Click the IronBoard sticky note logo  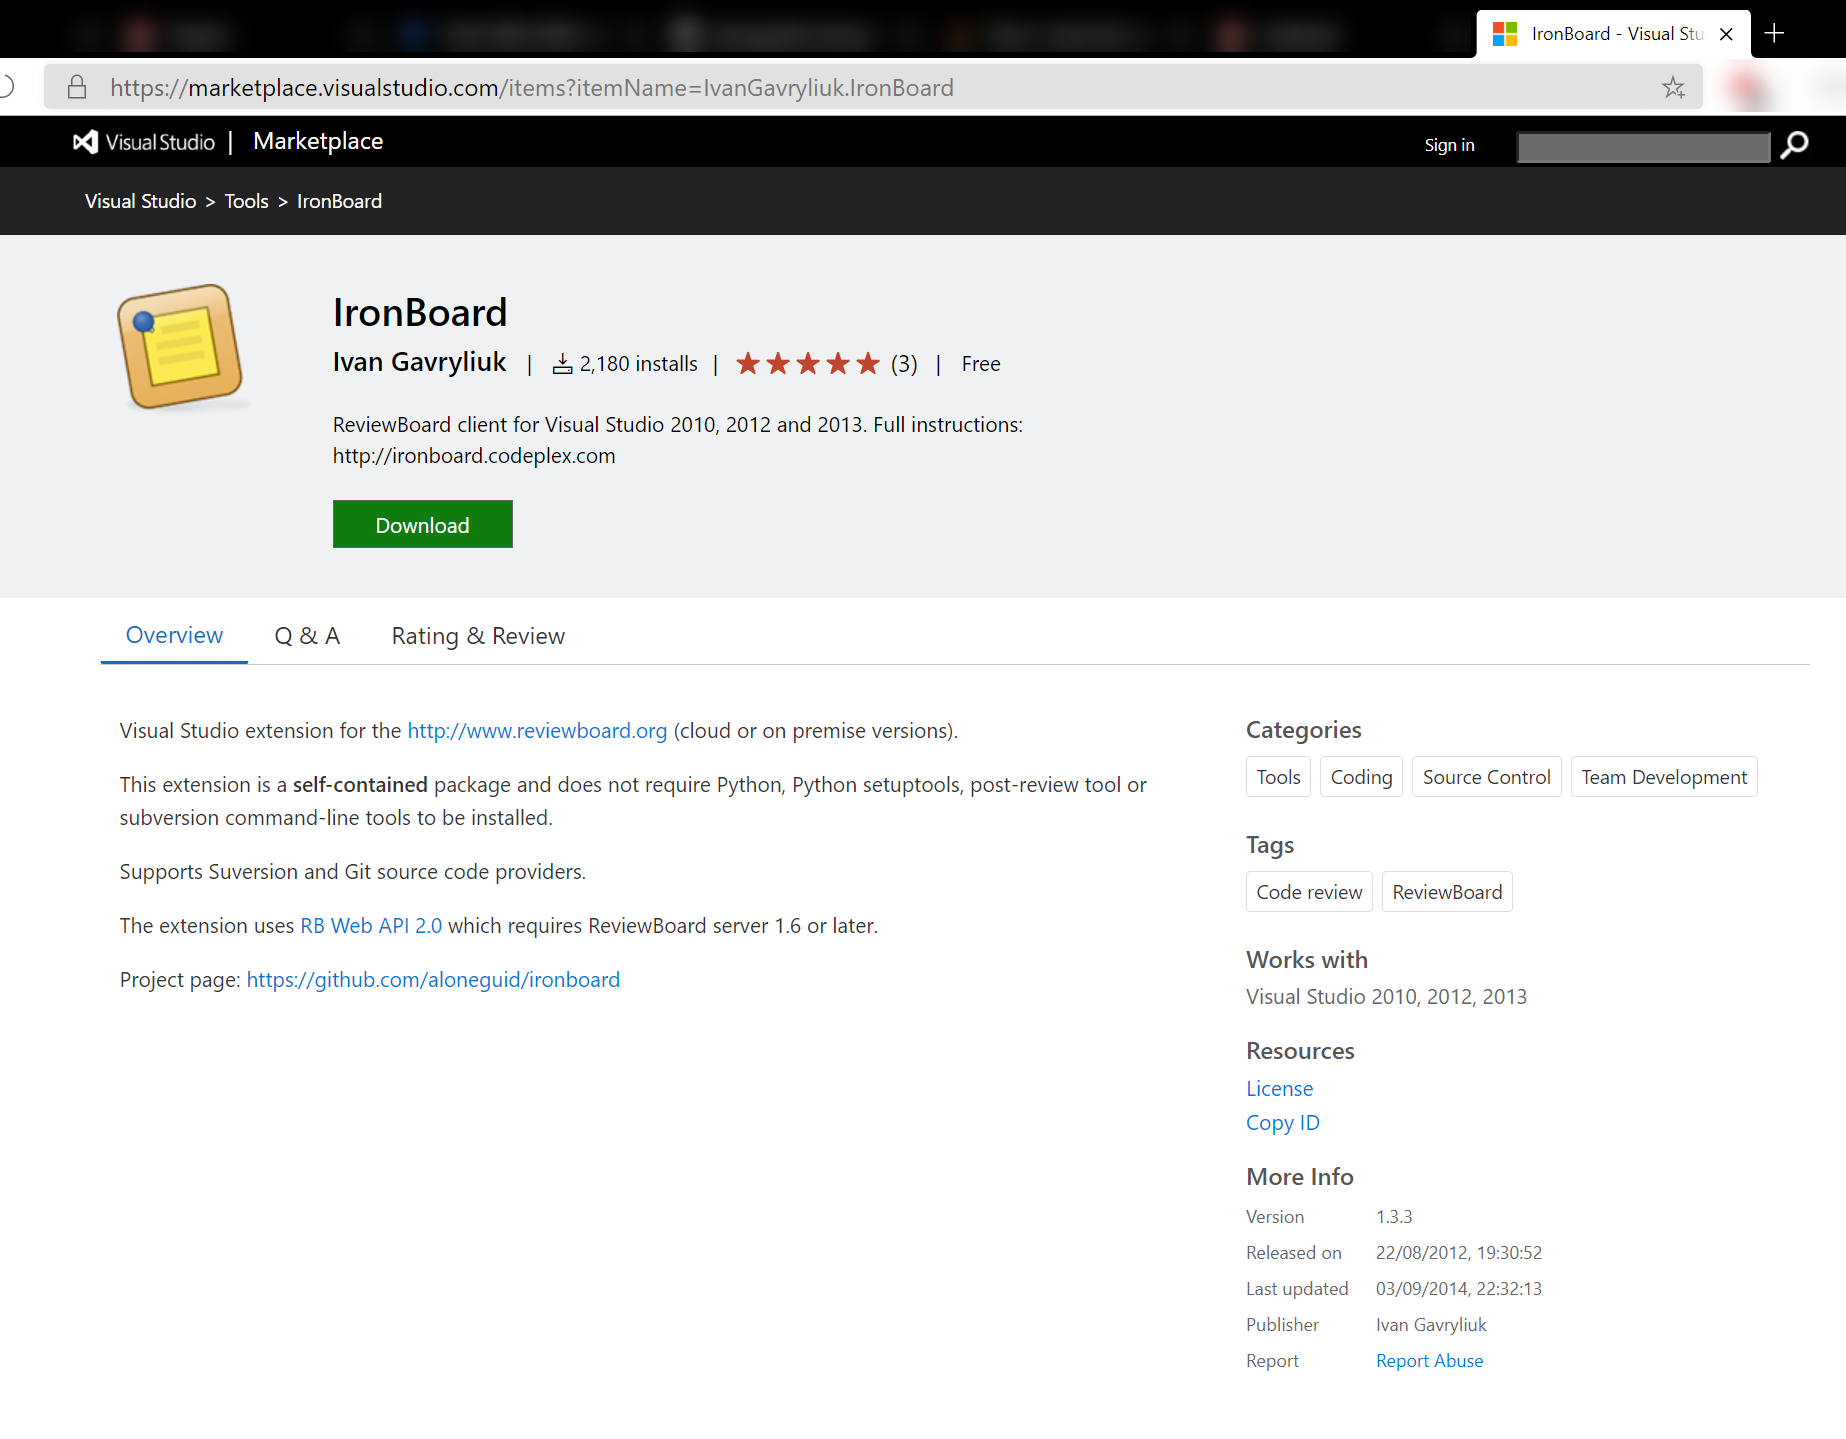coord(180,347)
